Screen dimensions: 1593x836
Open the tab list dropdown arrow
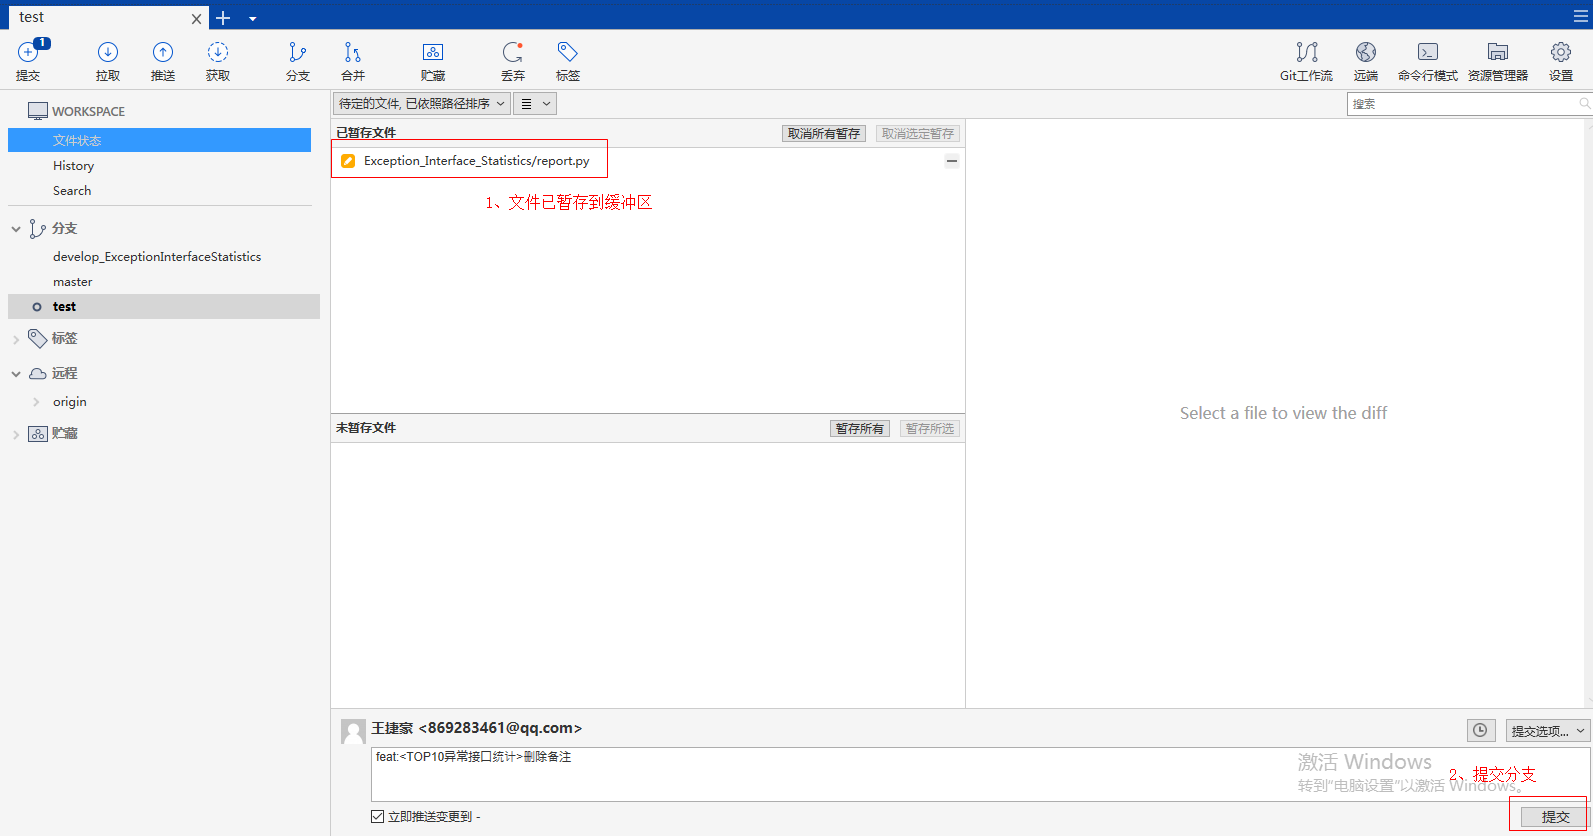click(253, 19)
